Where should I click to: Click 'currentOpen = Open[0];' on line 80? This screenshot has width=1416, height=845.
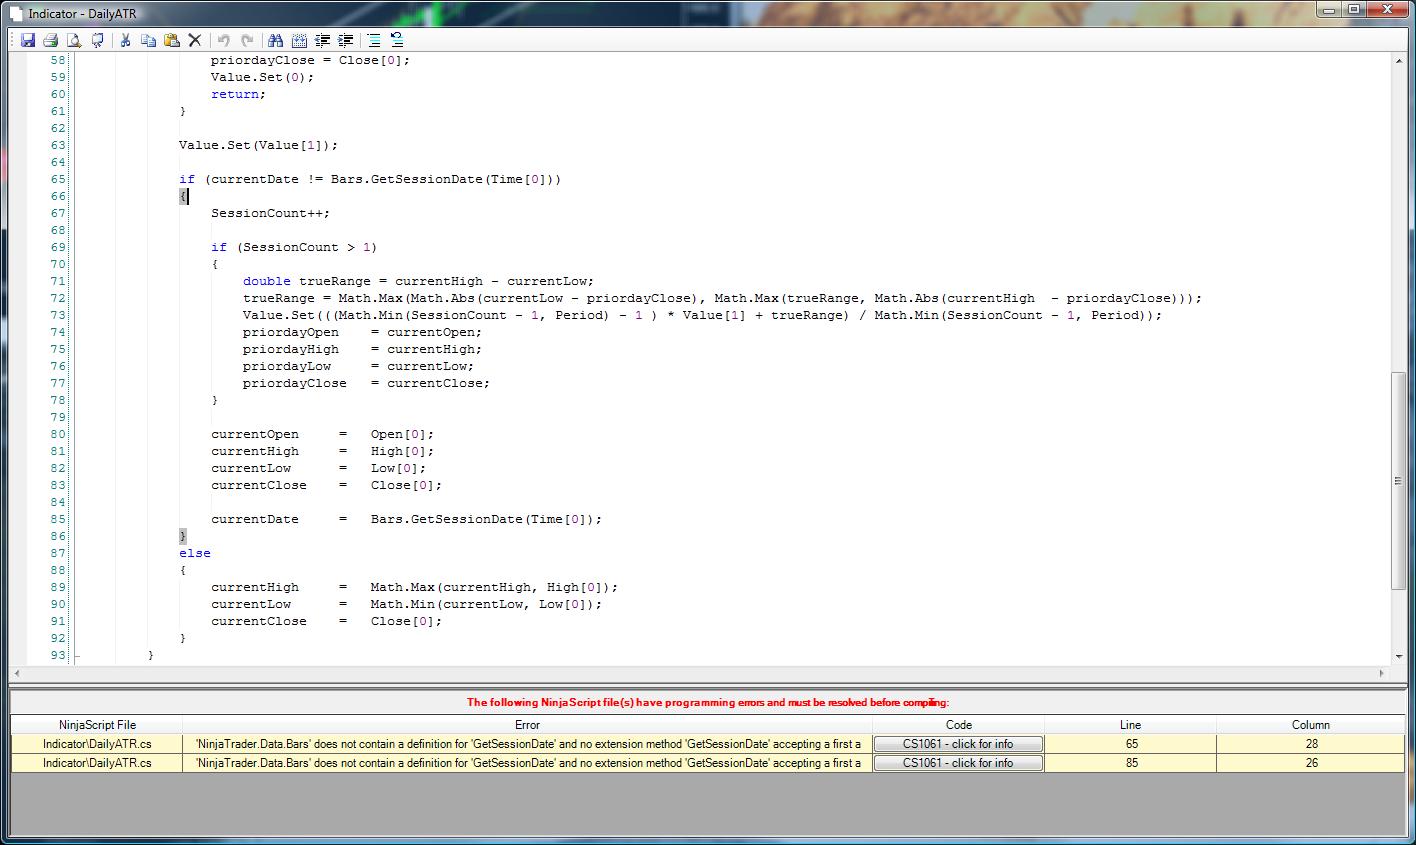pos(322,434)
